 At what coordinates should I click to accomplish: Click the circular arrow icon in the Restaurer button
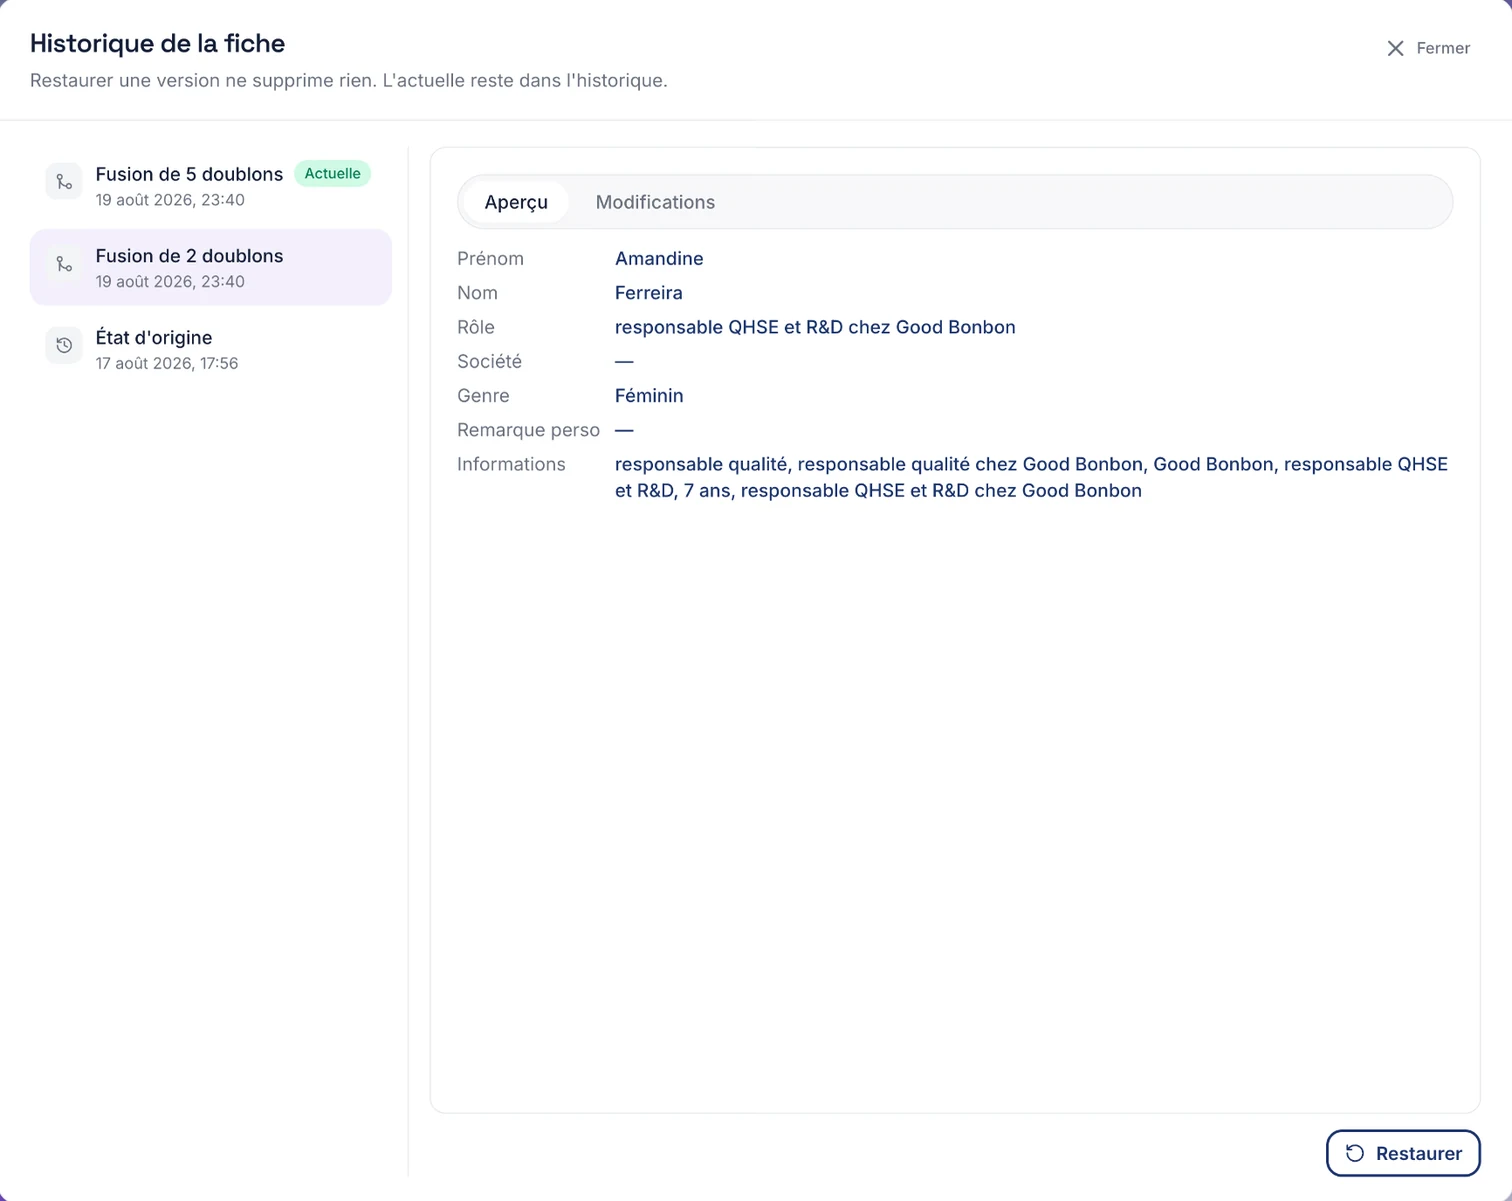tap(1355, 1153)
